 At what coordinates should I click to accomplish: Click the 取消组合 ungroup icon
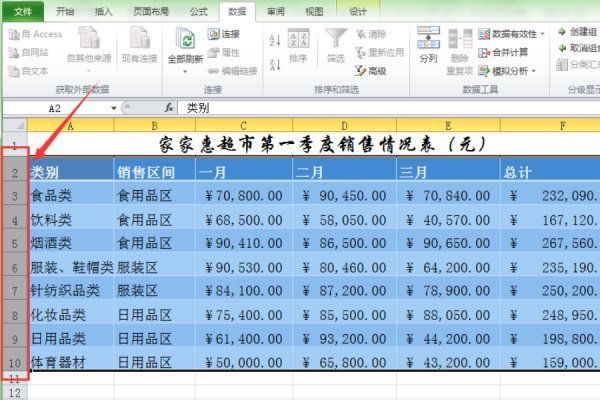click(562, 48)
